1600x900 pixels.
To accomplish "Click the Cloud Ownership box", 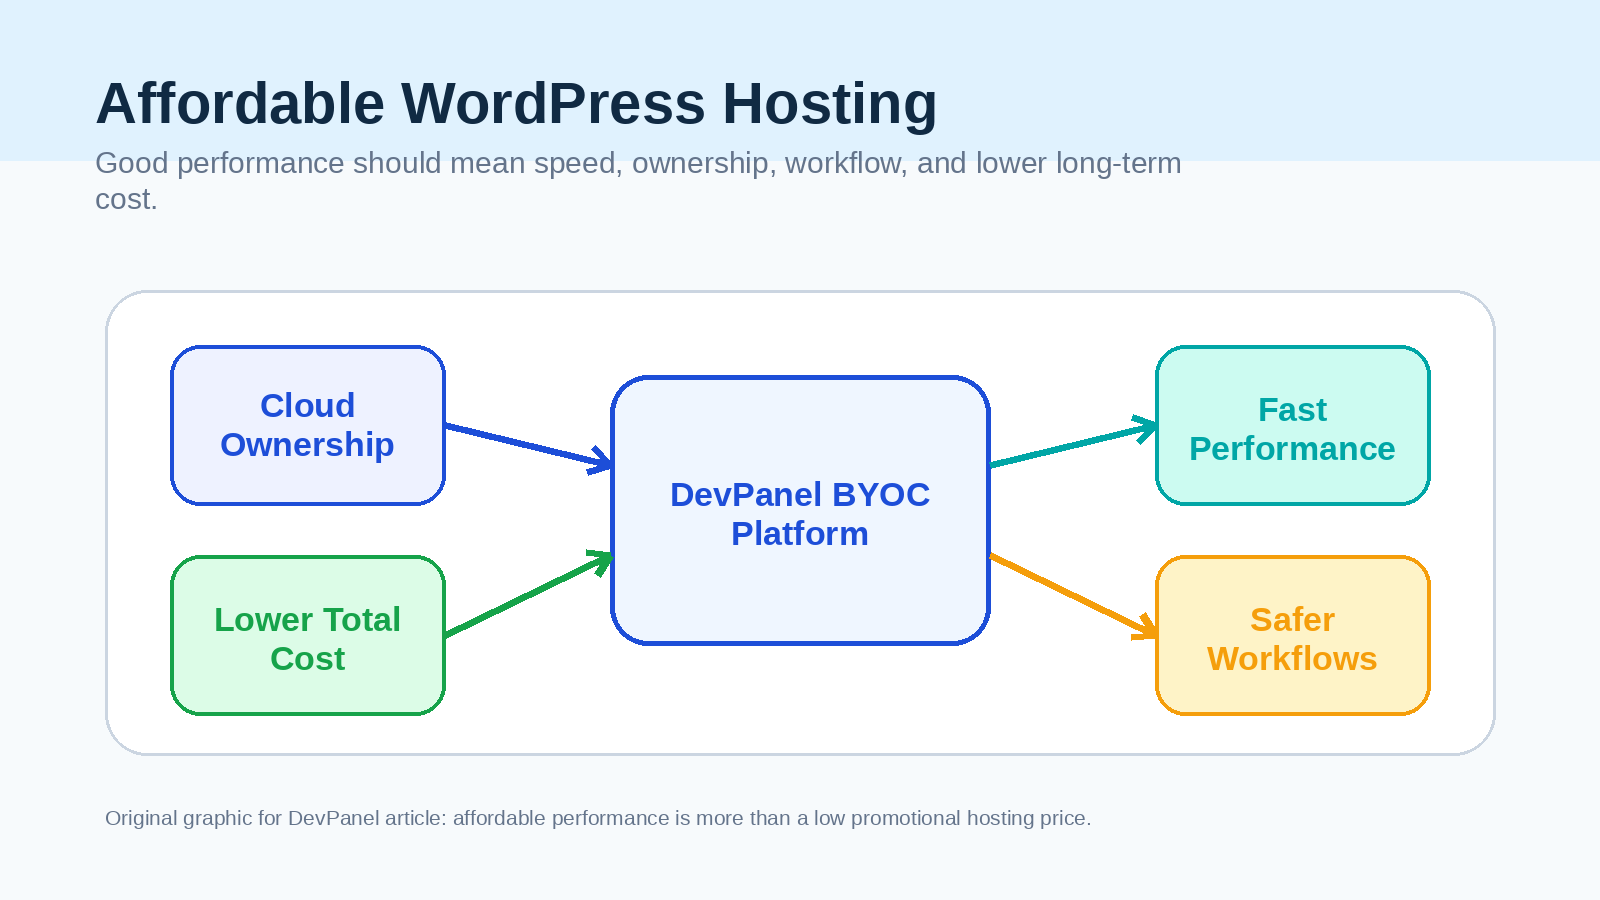I will 308,425.
